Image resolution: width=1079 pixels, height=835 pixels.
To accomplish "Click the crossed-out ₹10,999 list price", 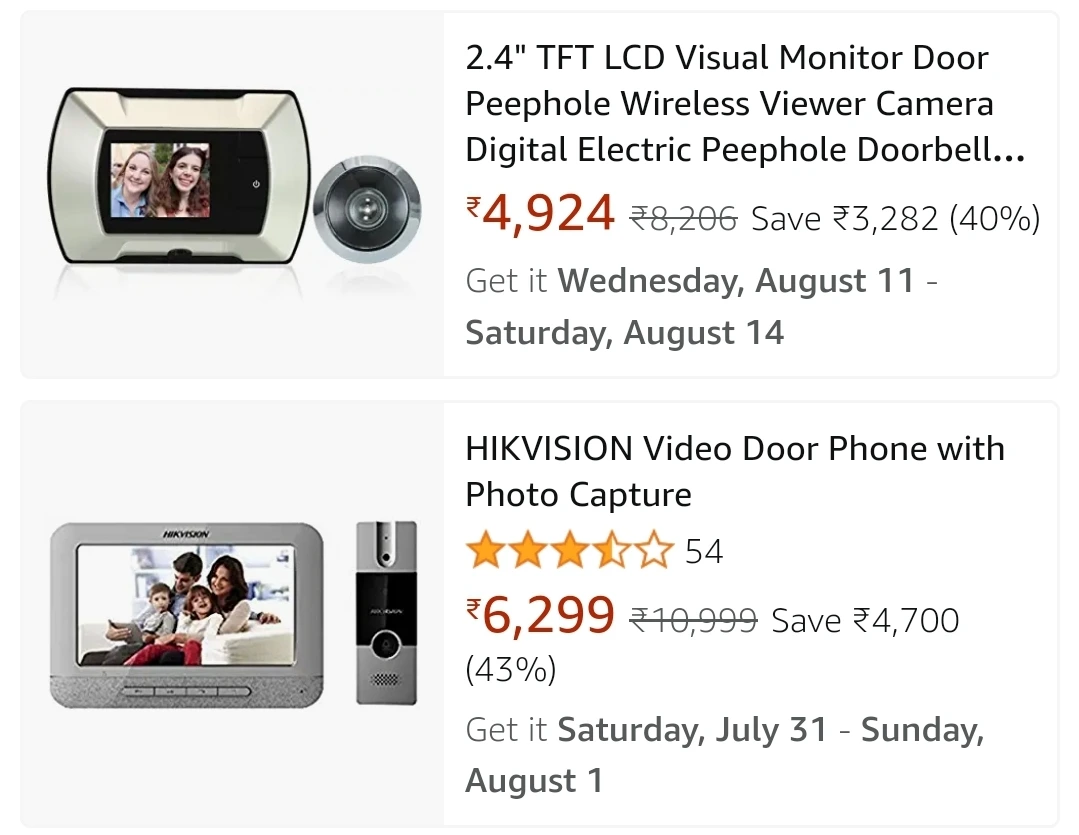I will point(693,620).
